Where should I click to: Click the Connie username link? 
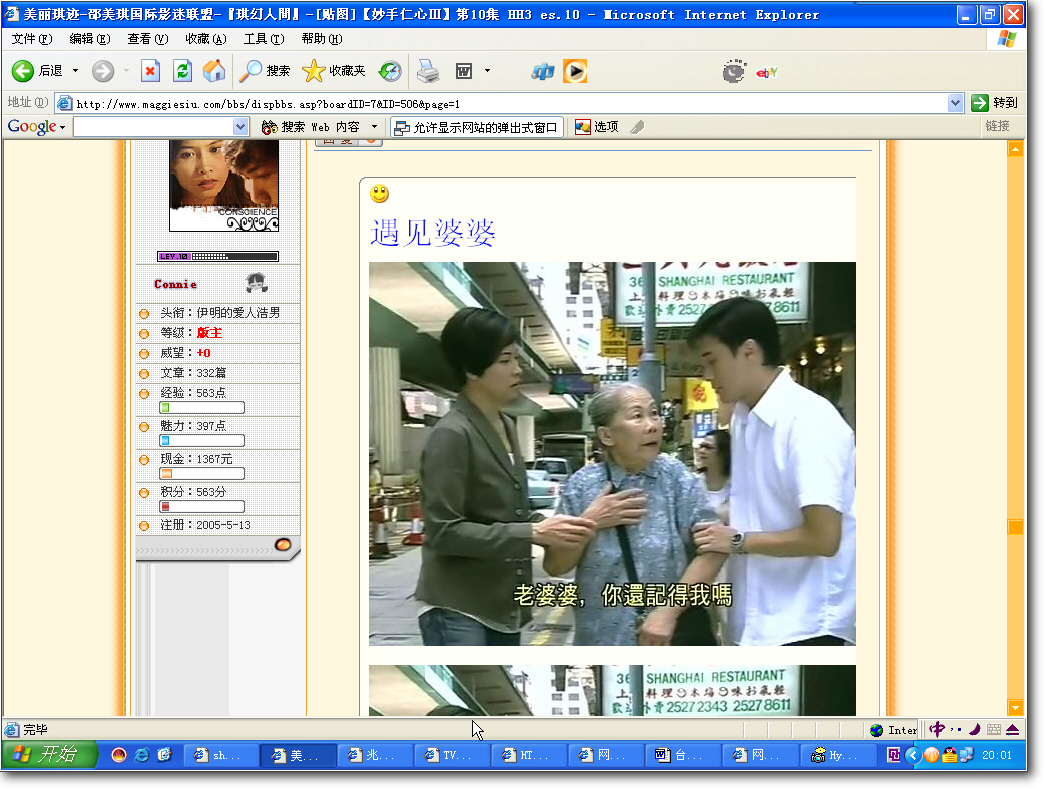(x=175, y=284)
